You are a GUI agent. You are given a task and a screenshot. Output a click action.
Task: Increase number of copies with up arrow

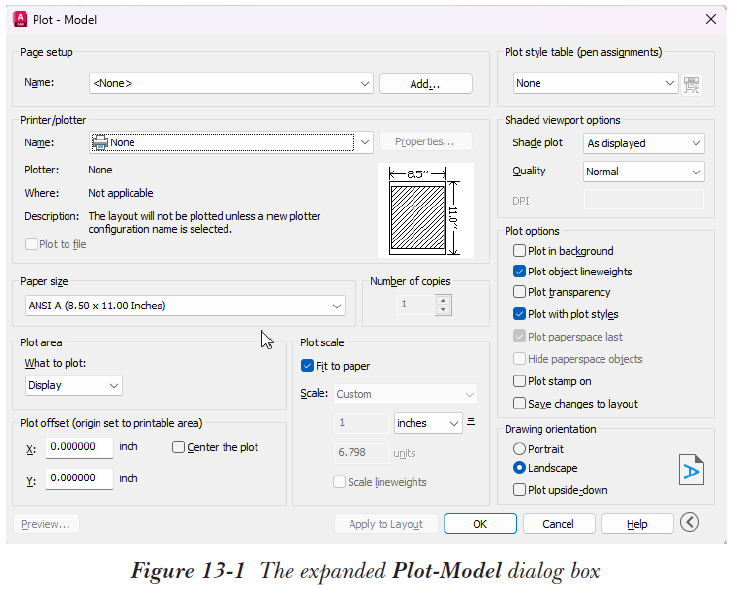(x=443, y=300)
